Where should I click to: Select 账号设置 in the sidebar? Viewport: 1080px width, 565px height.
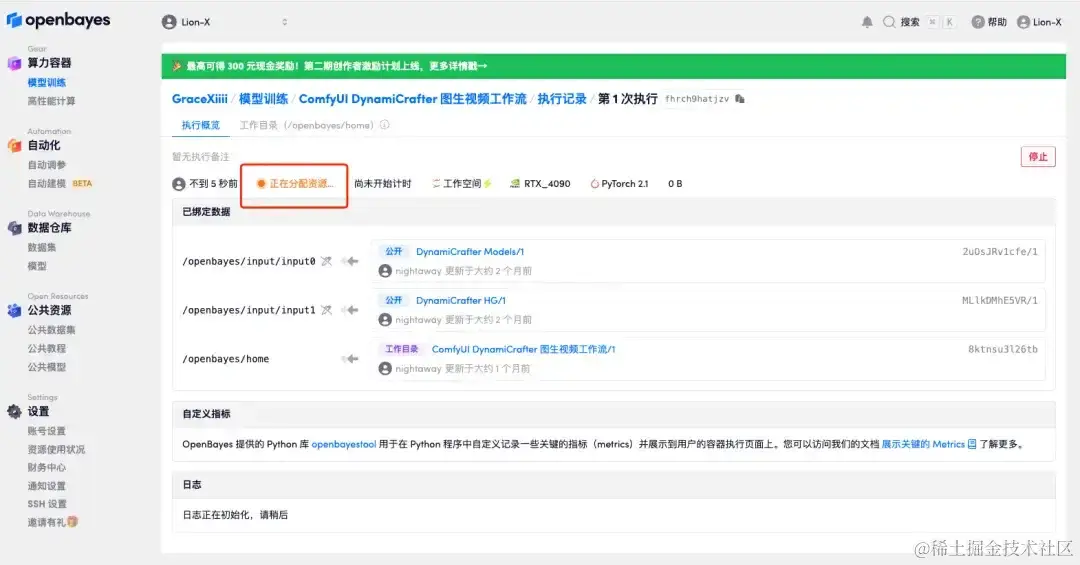(47, 431)
